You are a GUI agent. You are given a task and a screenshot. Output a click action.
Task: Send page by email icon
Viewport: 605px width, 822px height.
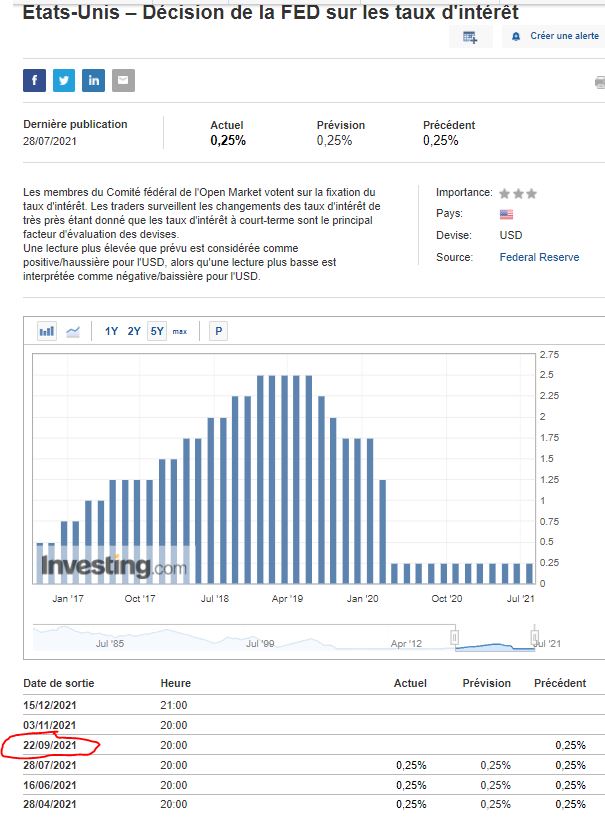[123, 80]
